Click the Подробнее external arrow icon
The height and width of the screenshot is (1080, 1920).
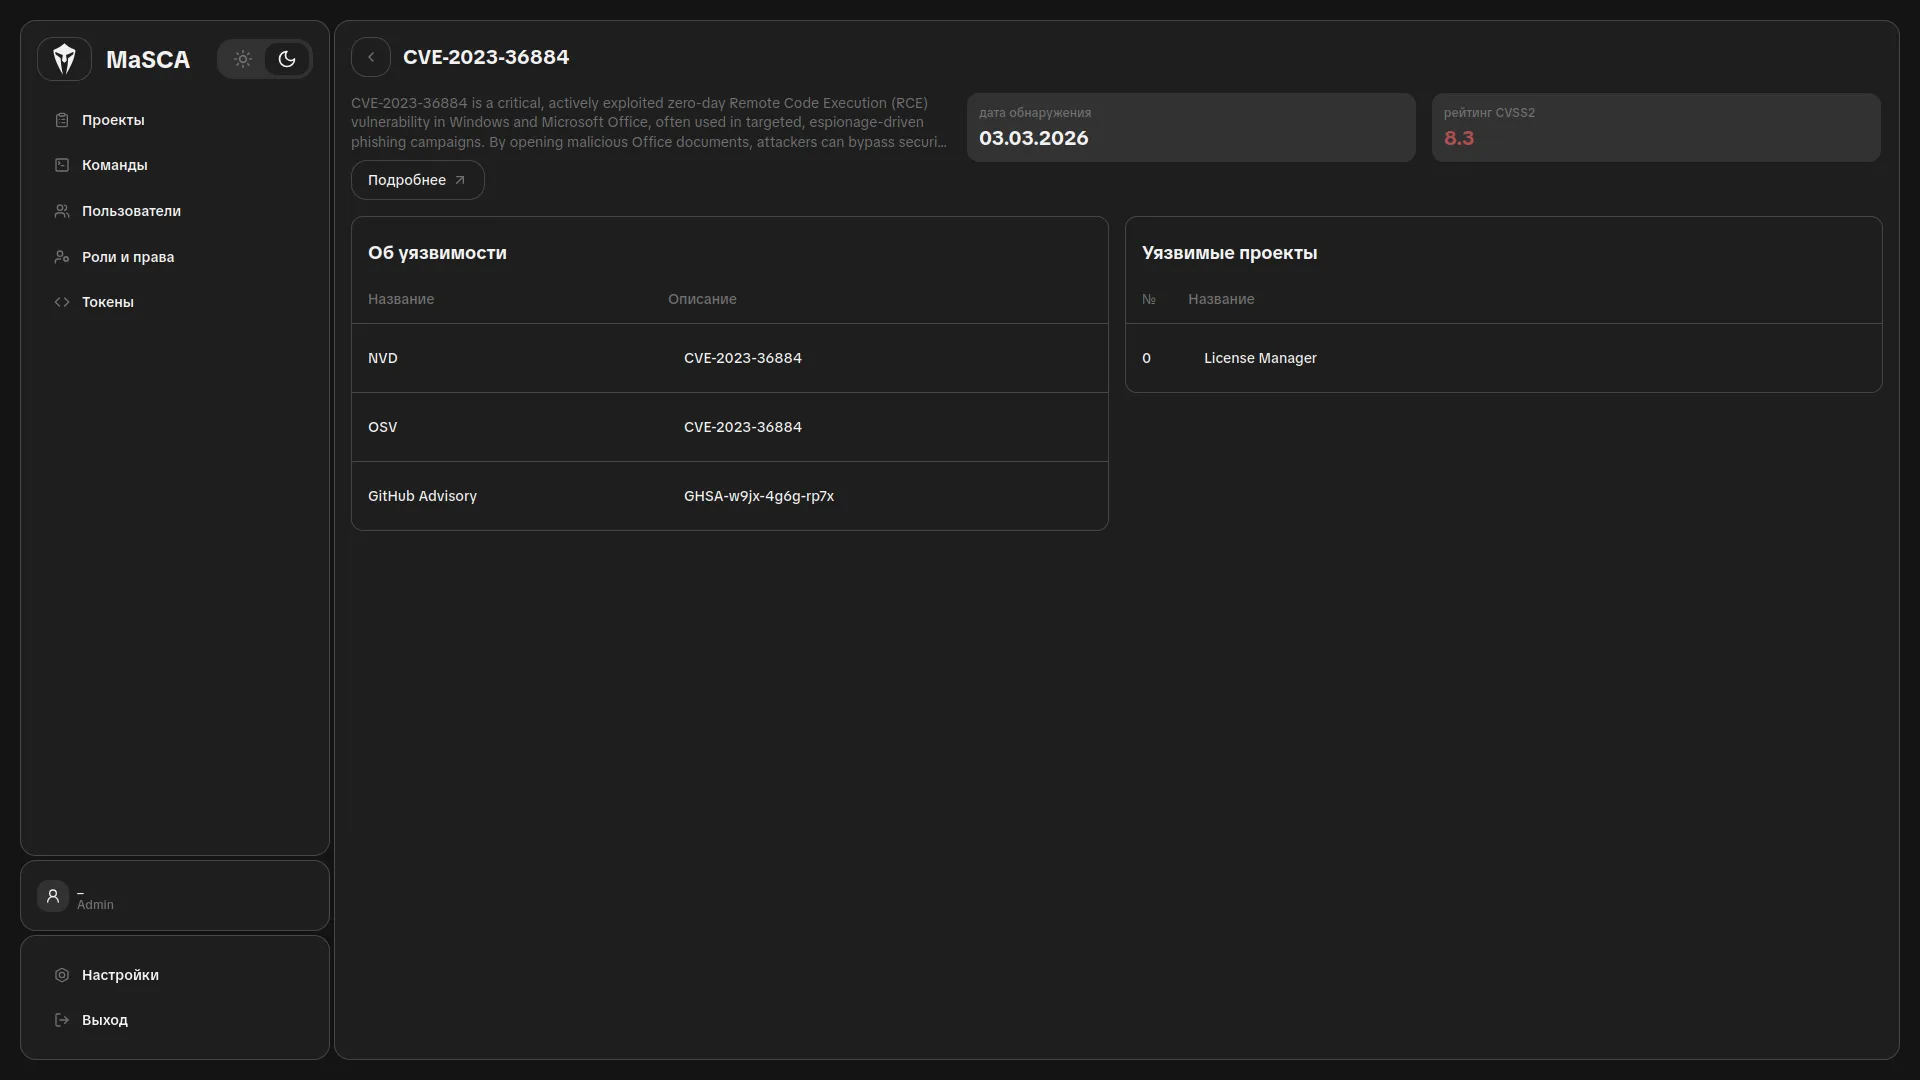[x=460, y=180]
